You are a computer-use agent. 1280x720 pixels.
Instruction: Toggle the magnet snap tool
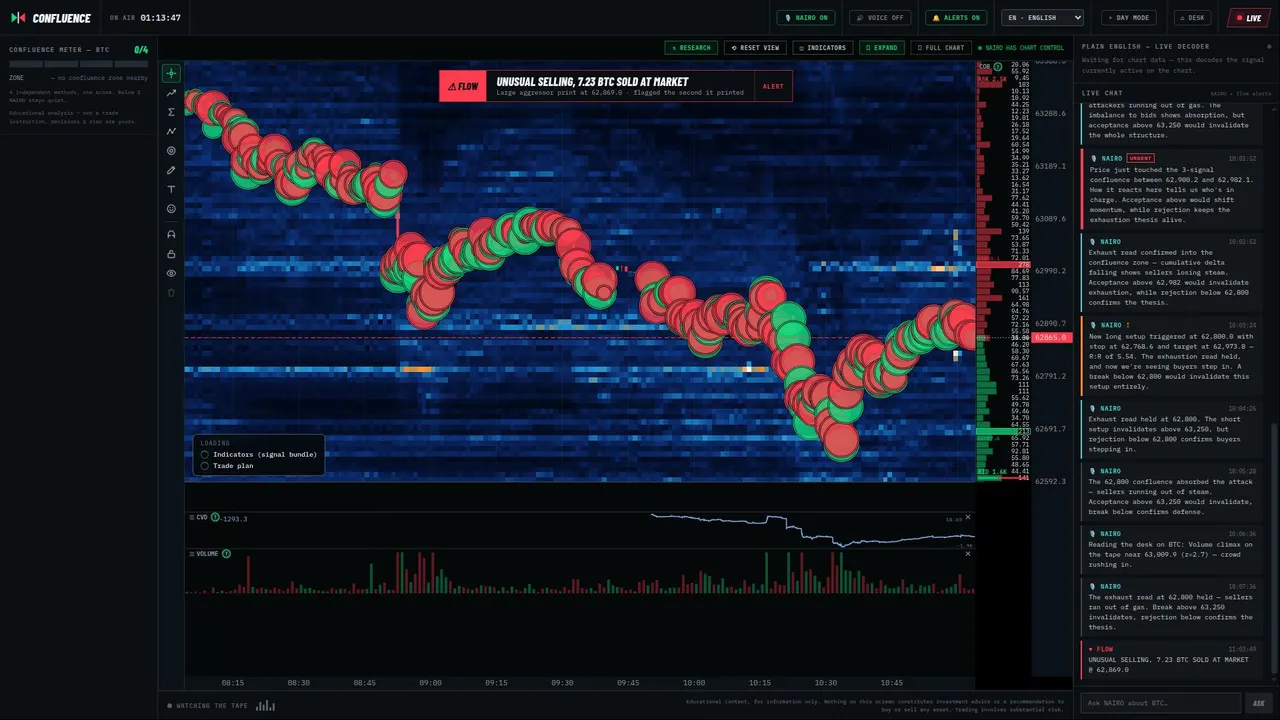[171, 234]
